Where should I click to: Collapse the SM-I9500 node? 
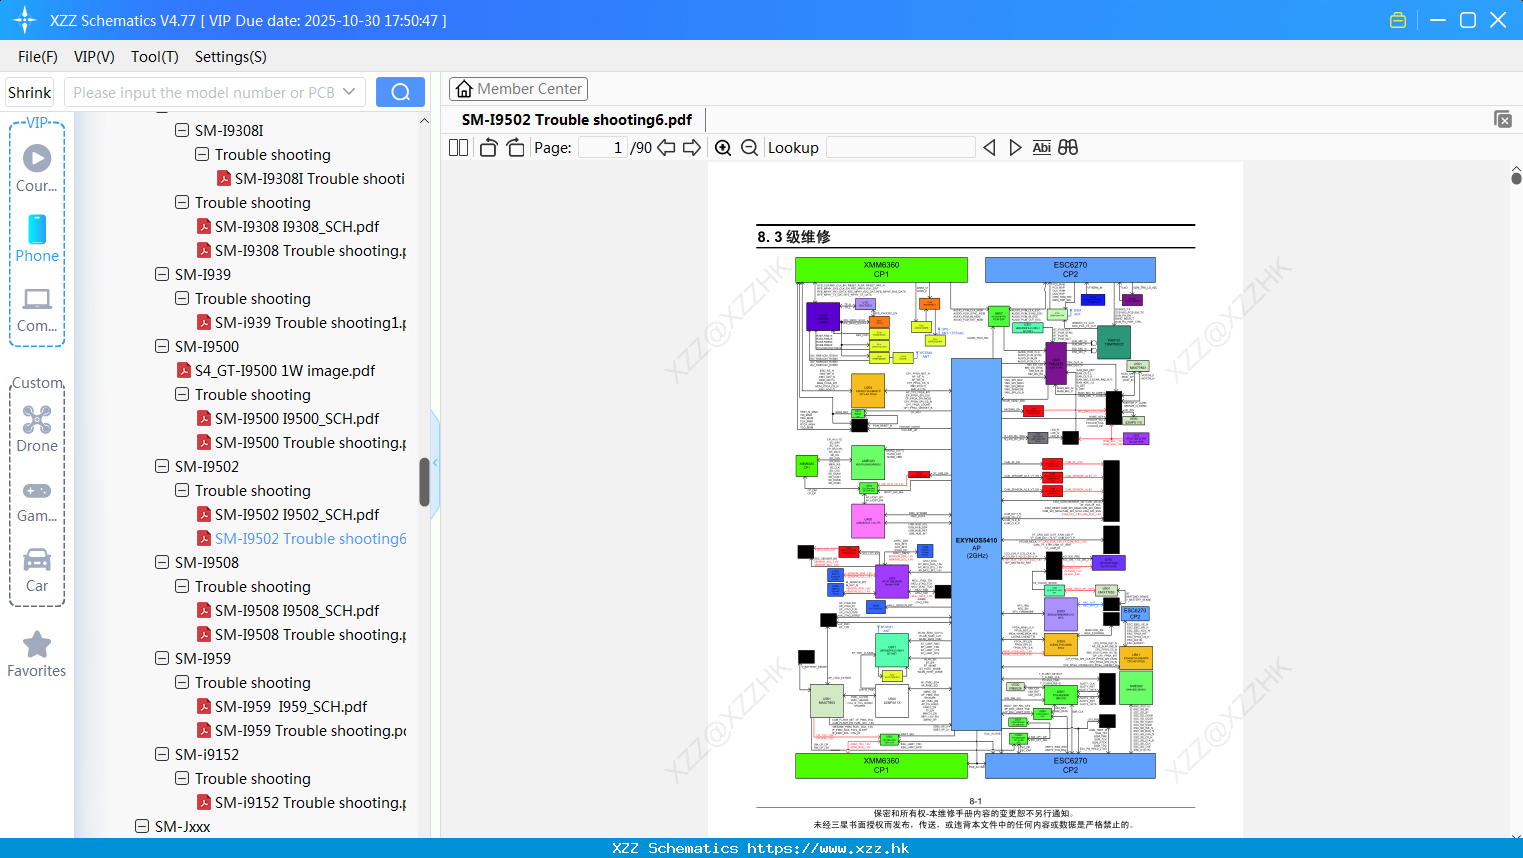point(162,346)
